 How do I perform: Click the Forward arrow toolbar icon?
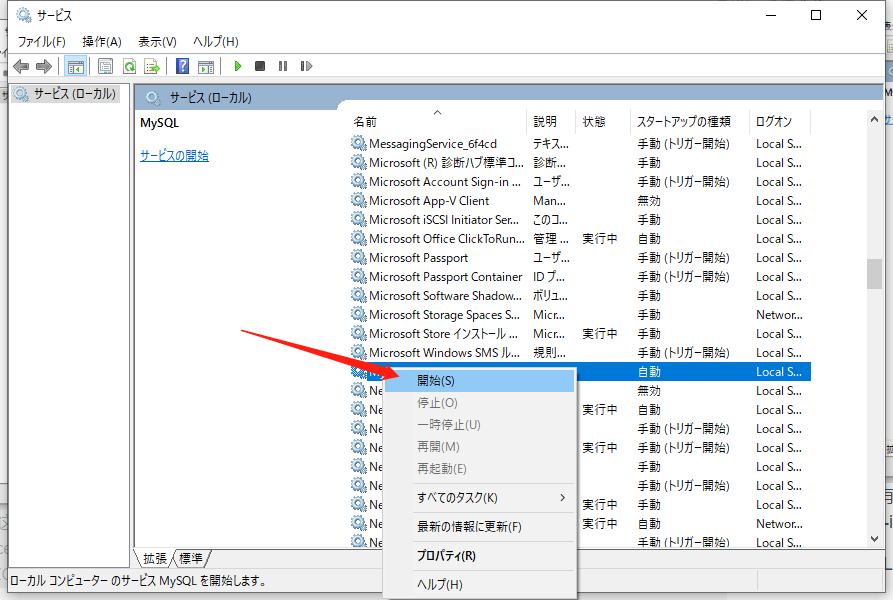point(44,67)
